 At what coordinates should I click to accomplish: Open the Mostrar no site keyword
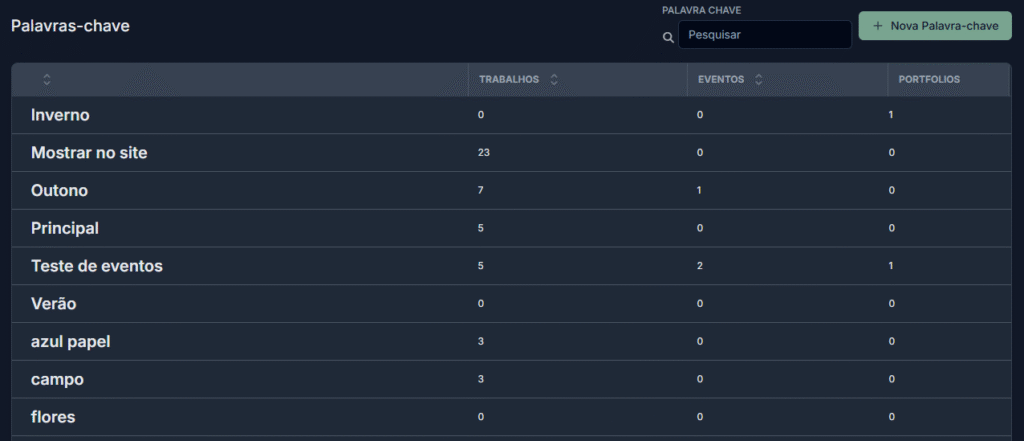[89, 153]
